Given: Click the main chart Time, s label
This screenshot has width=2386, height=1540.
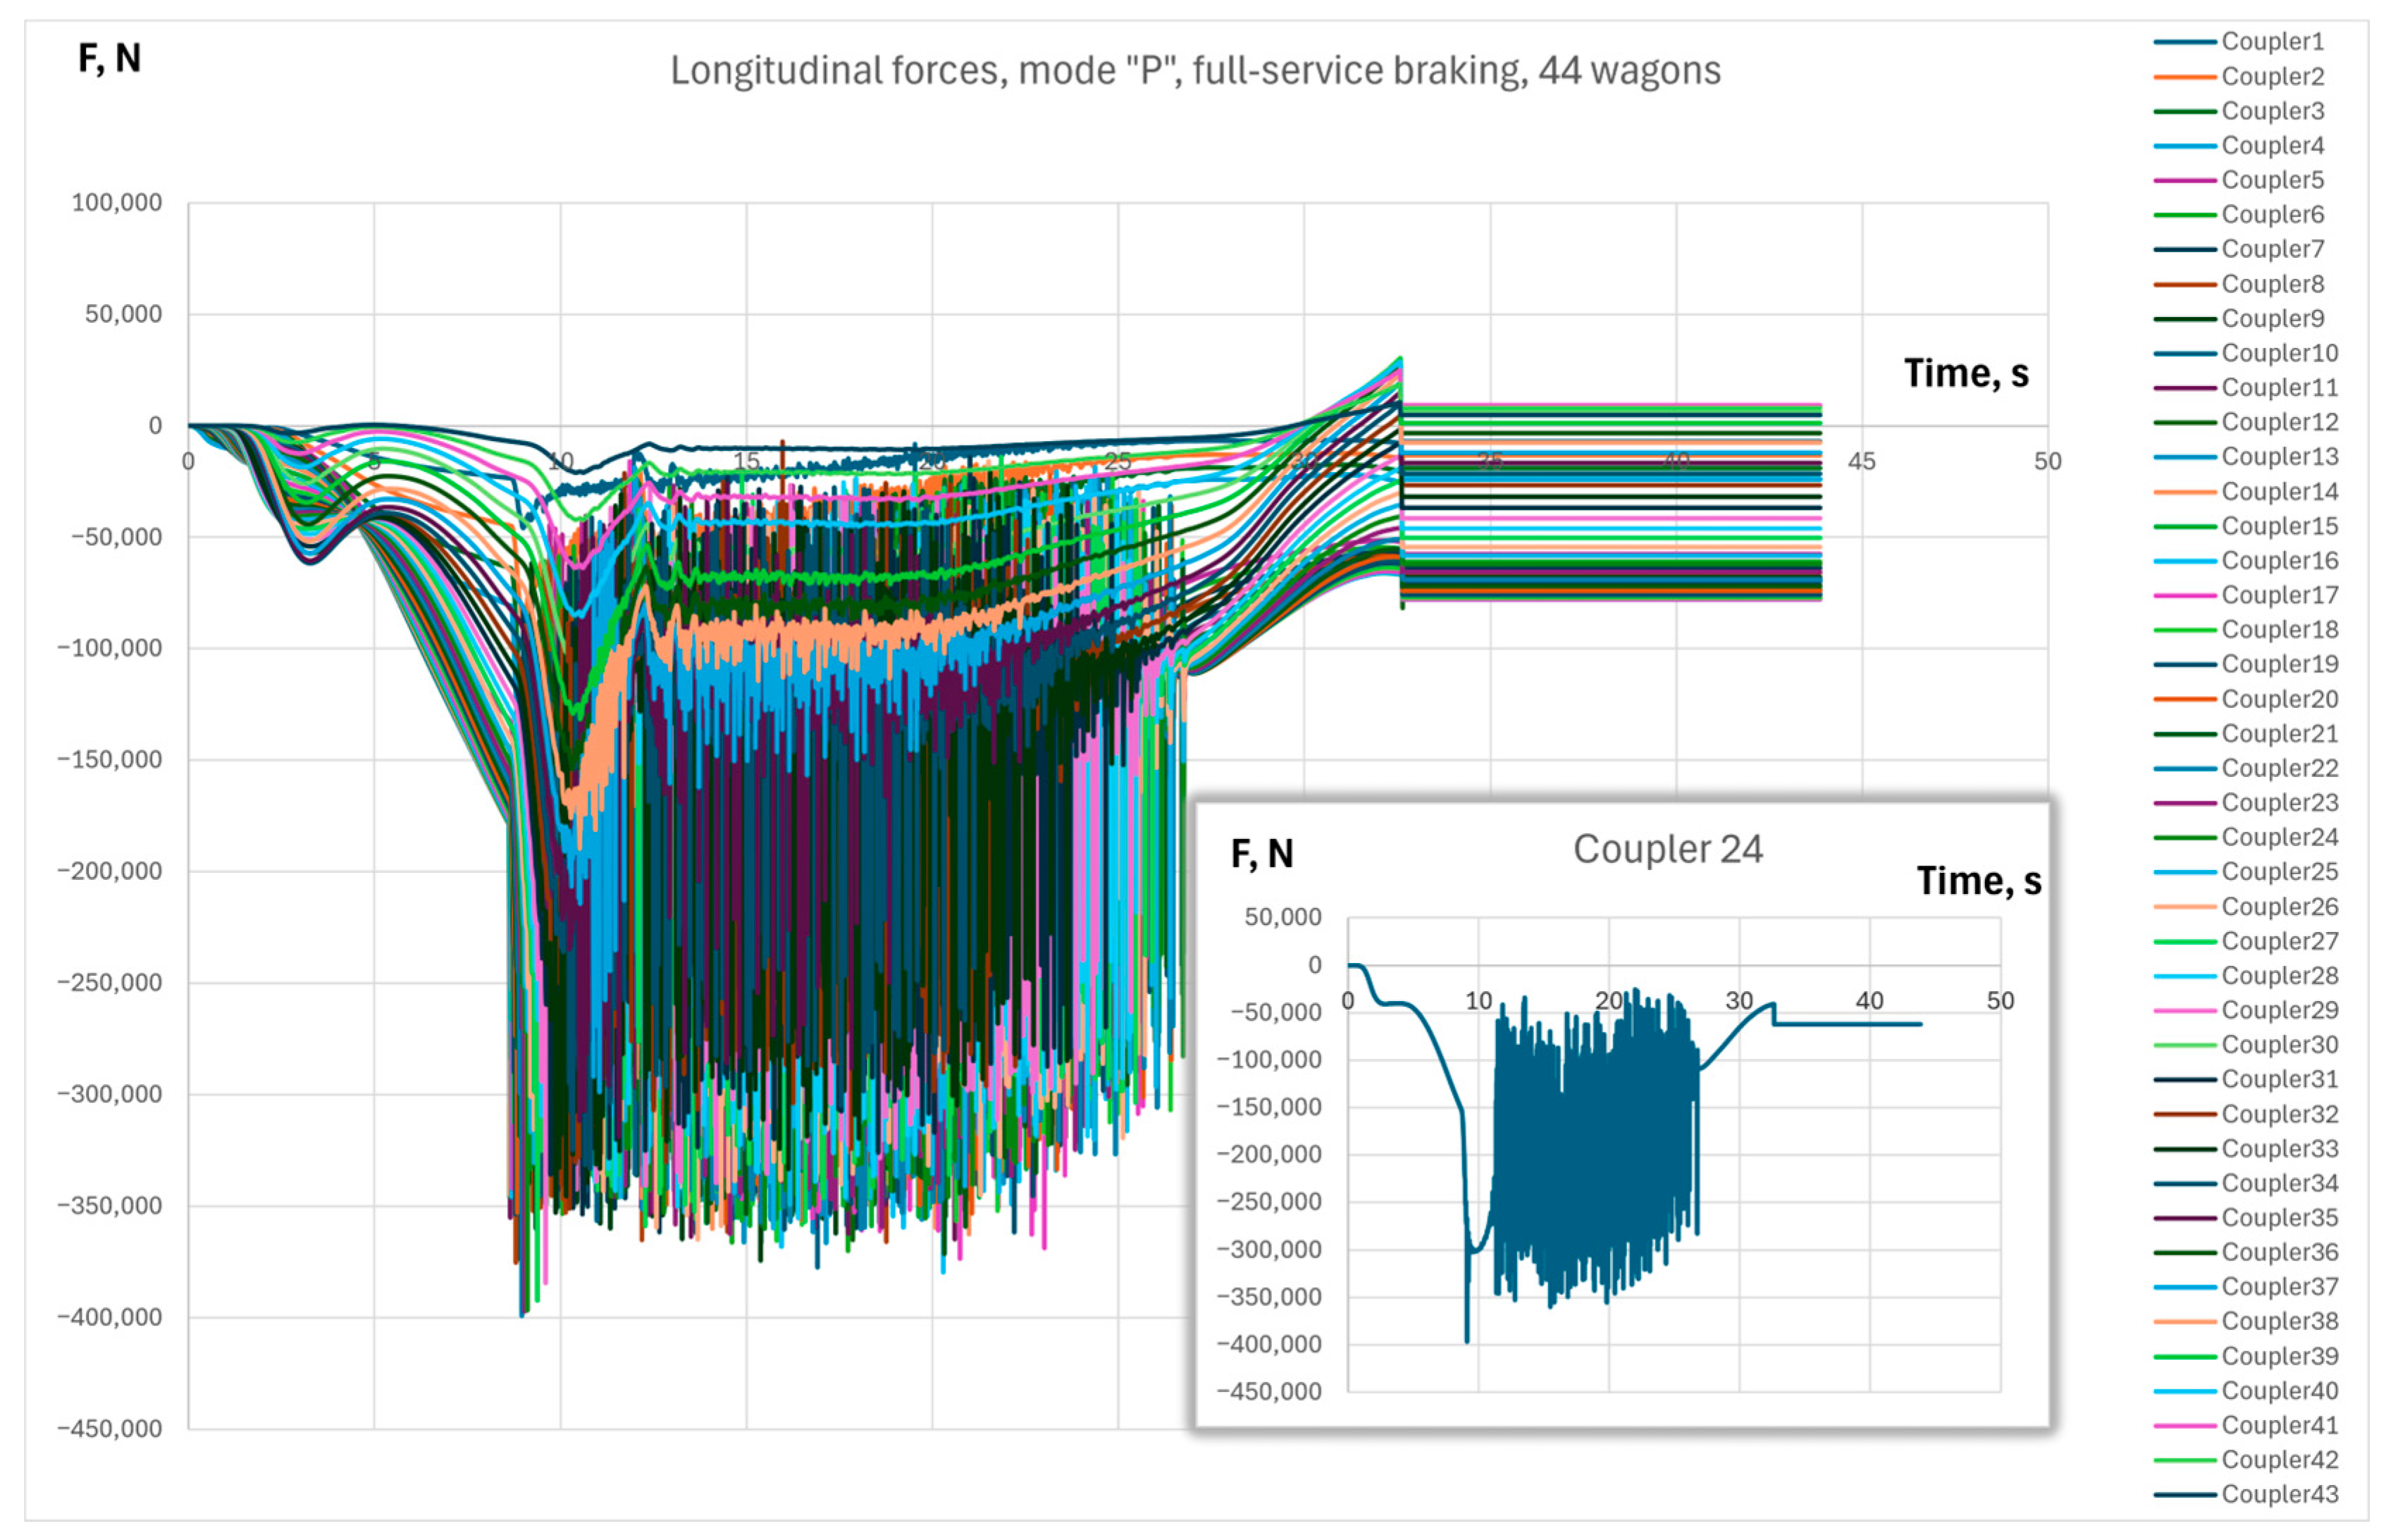Looking at the screenshot, I should click(x=1965, y=373).
